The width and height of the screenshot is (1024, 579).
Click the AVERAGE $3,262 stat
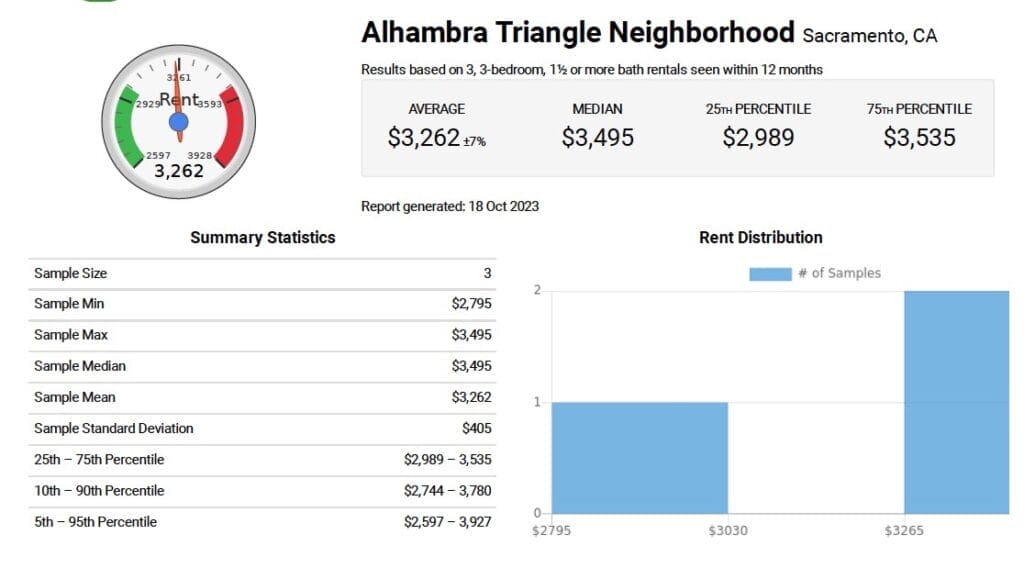(x=436, y=126)
